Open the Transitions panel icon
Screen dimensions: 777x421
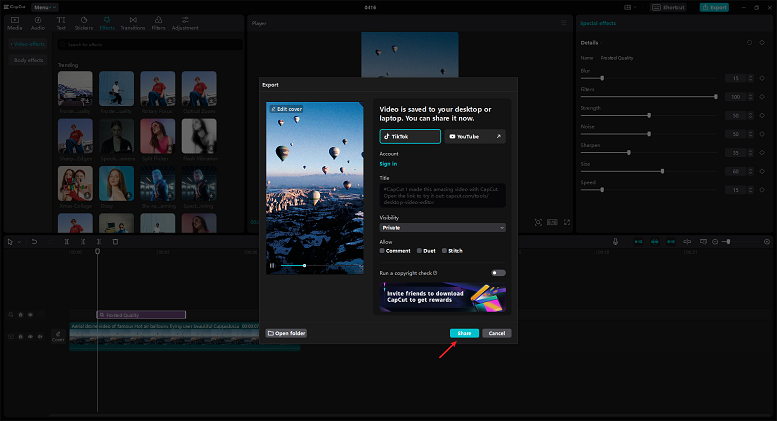(133, 21)
